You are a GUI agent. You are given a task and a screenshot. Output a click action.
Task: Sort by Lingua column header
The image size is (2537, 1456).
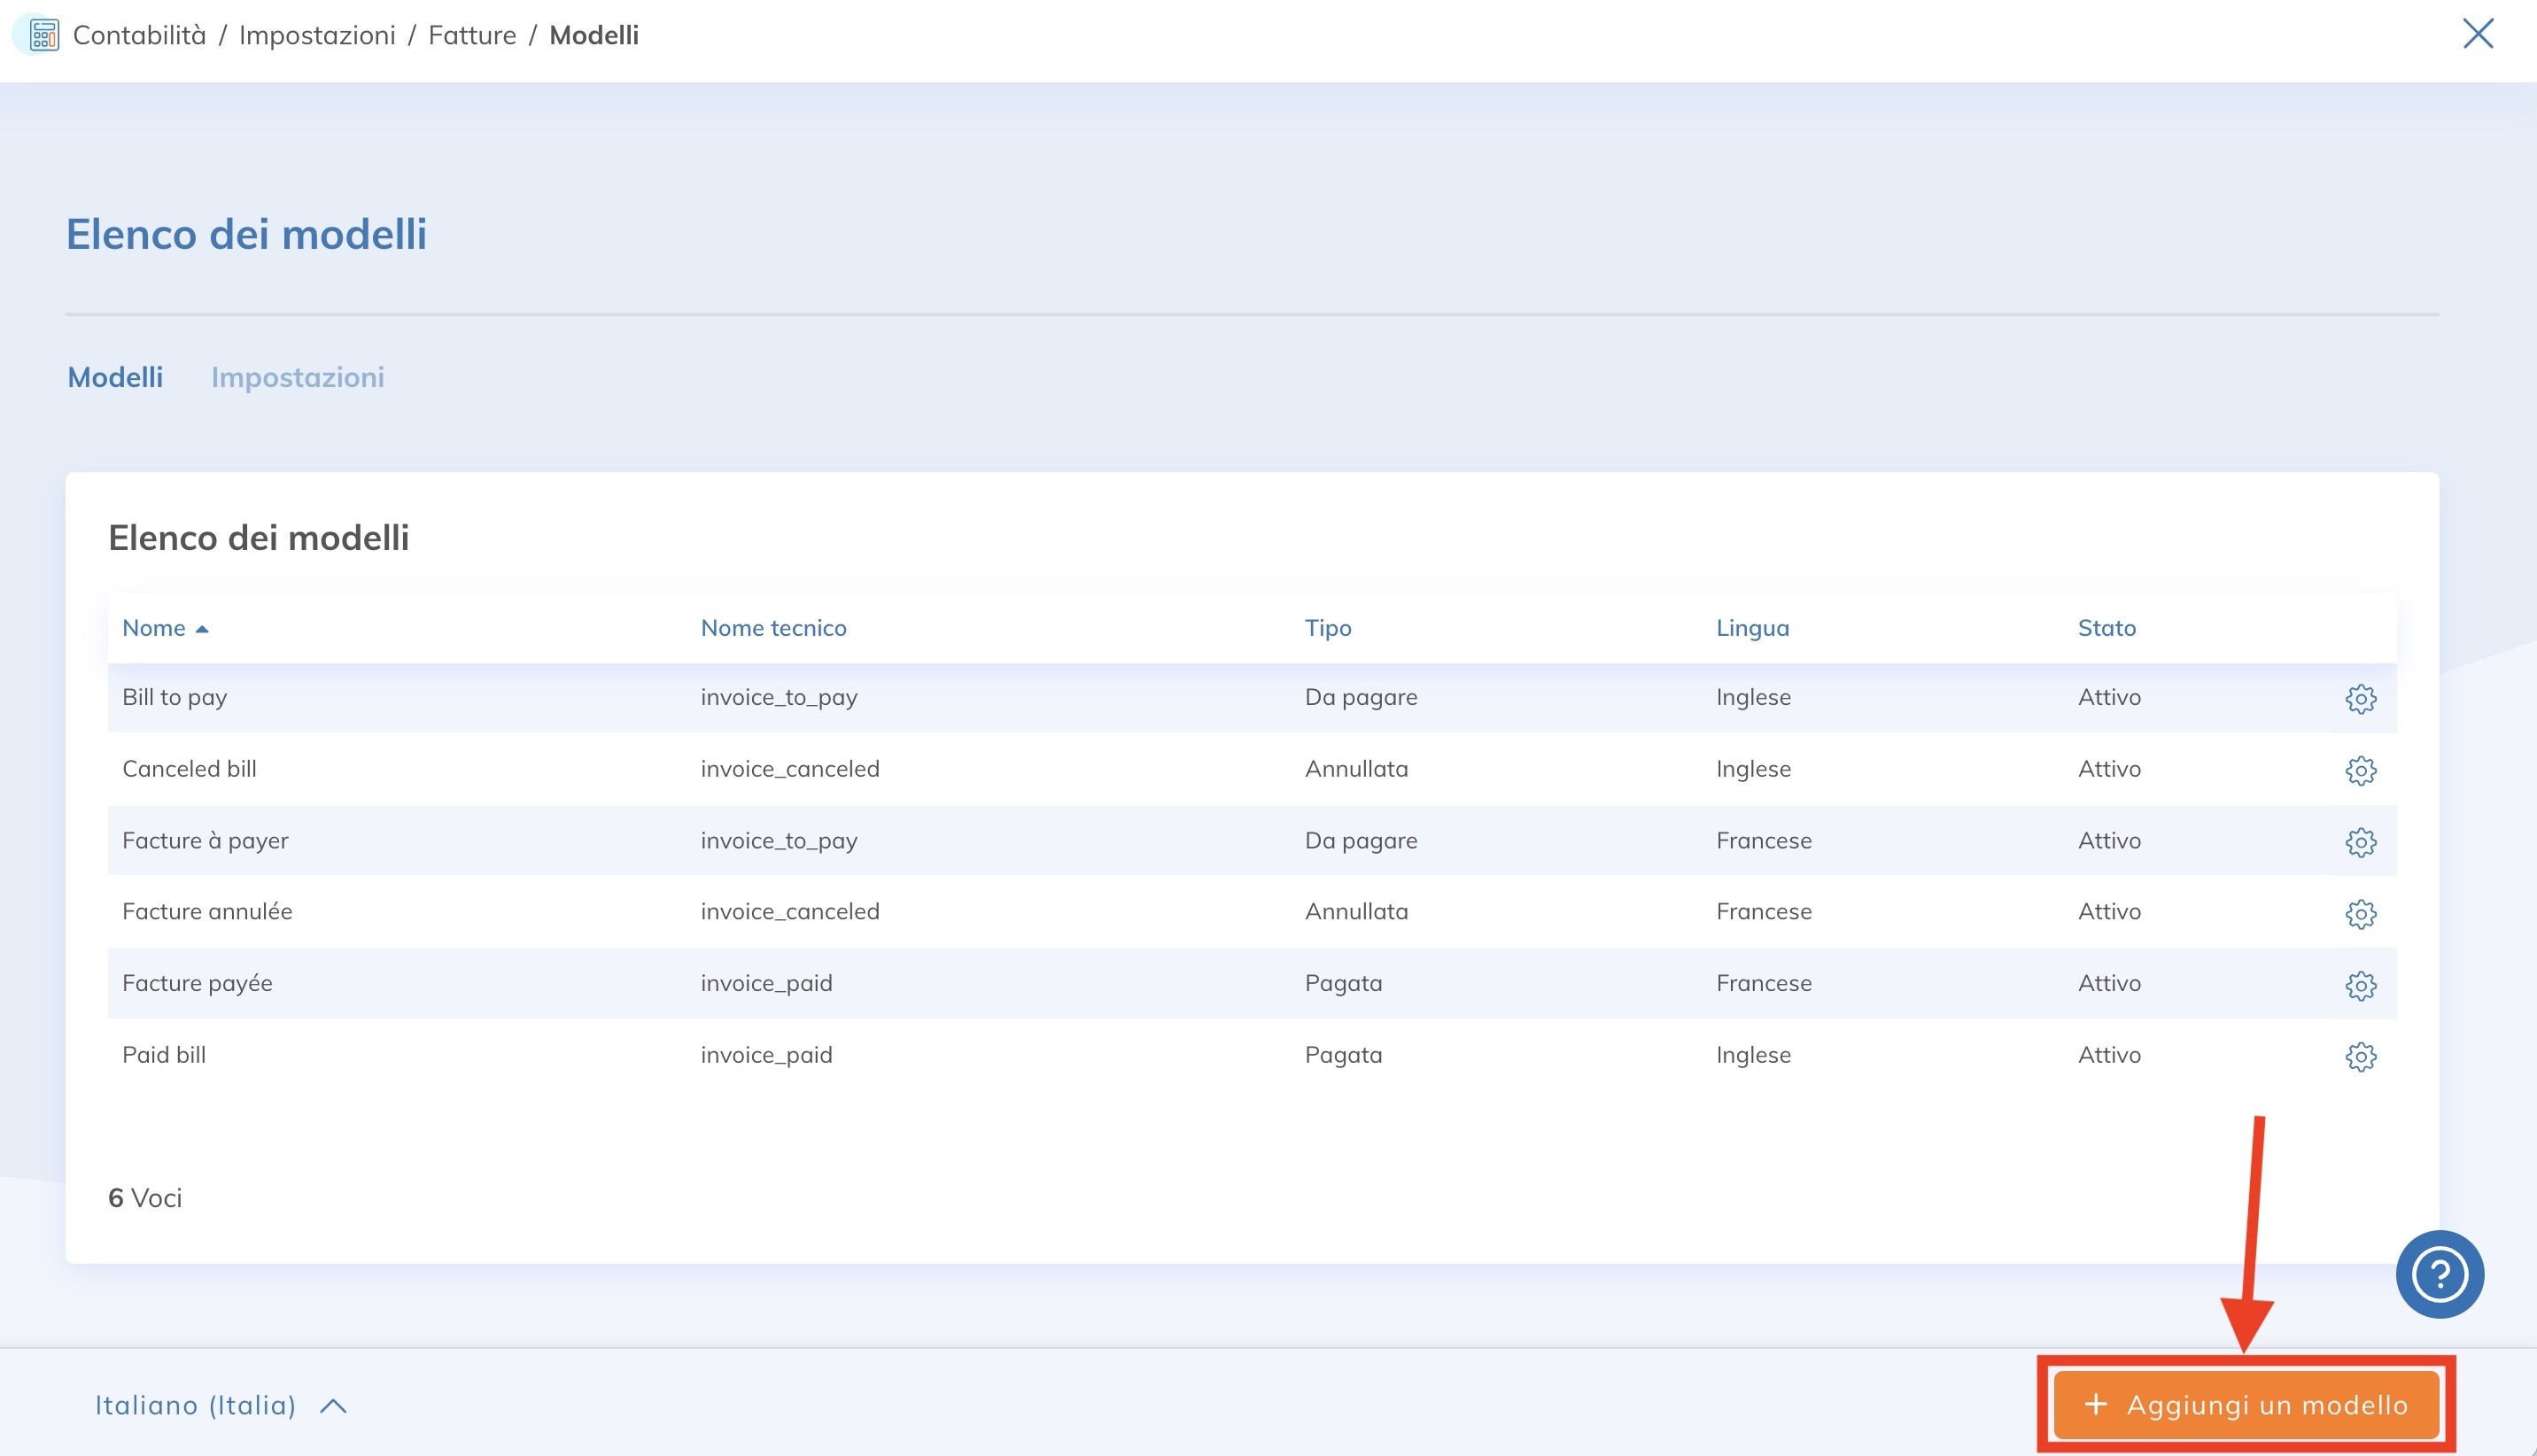tap(1752, 628)
